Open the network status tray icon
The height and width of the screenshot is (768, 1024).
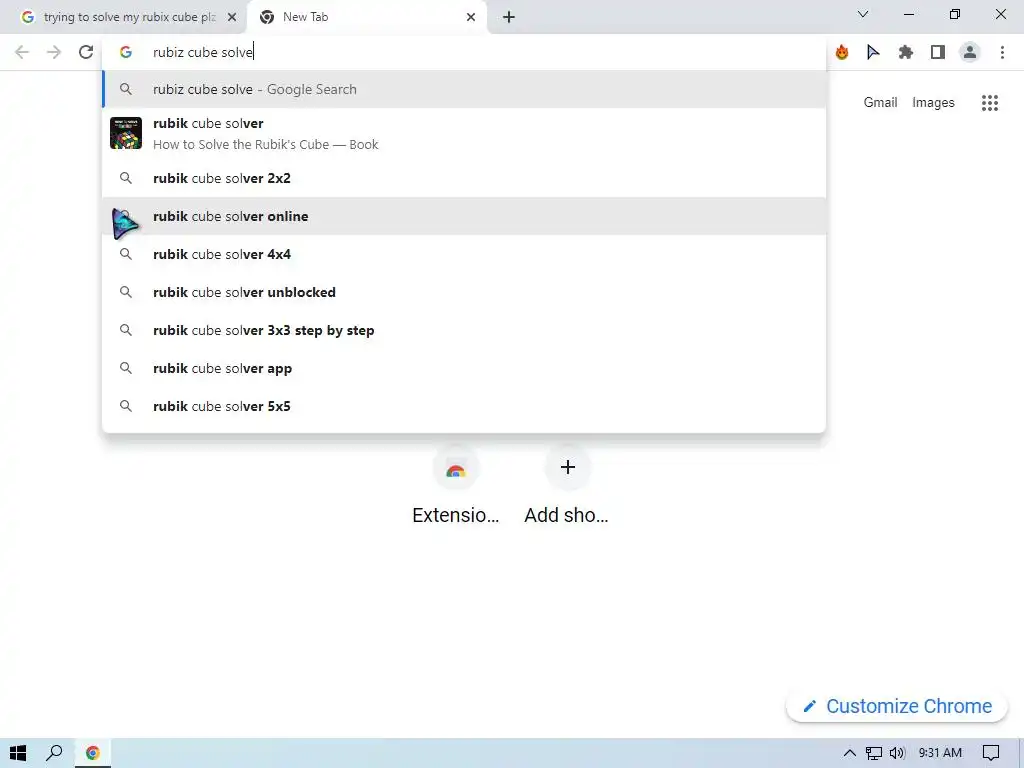[x=874, y=753]
